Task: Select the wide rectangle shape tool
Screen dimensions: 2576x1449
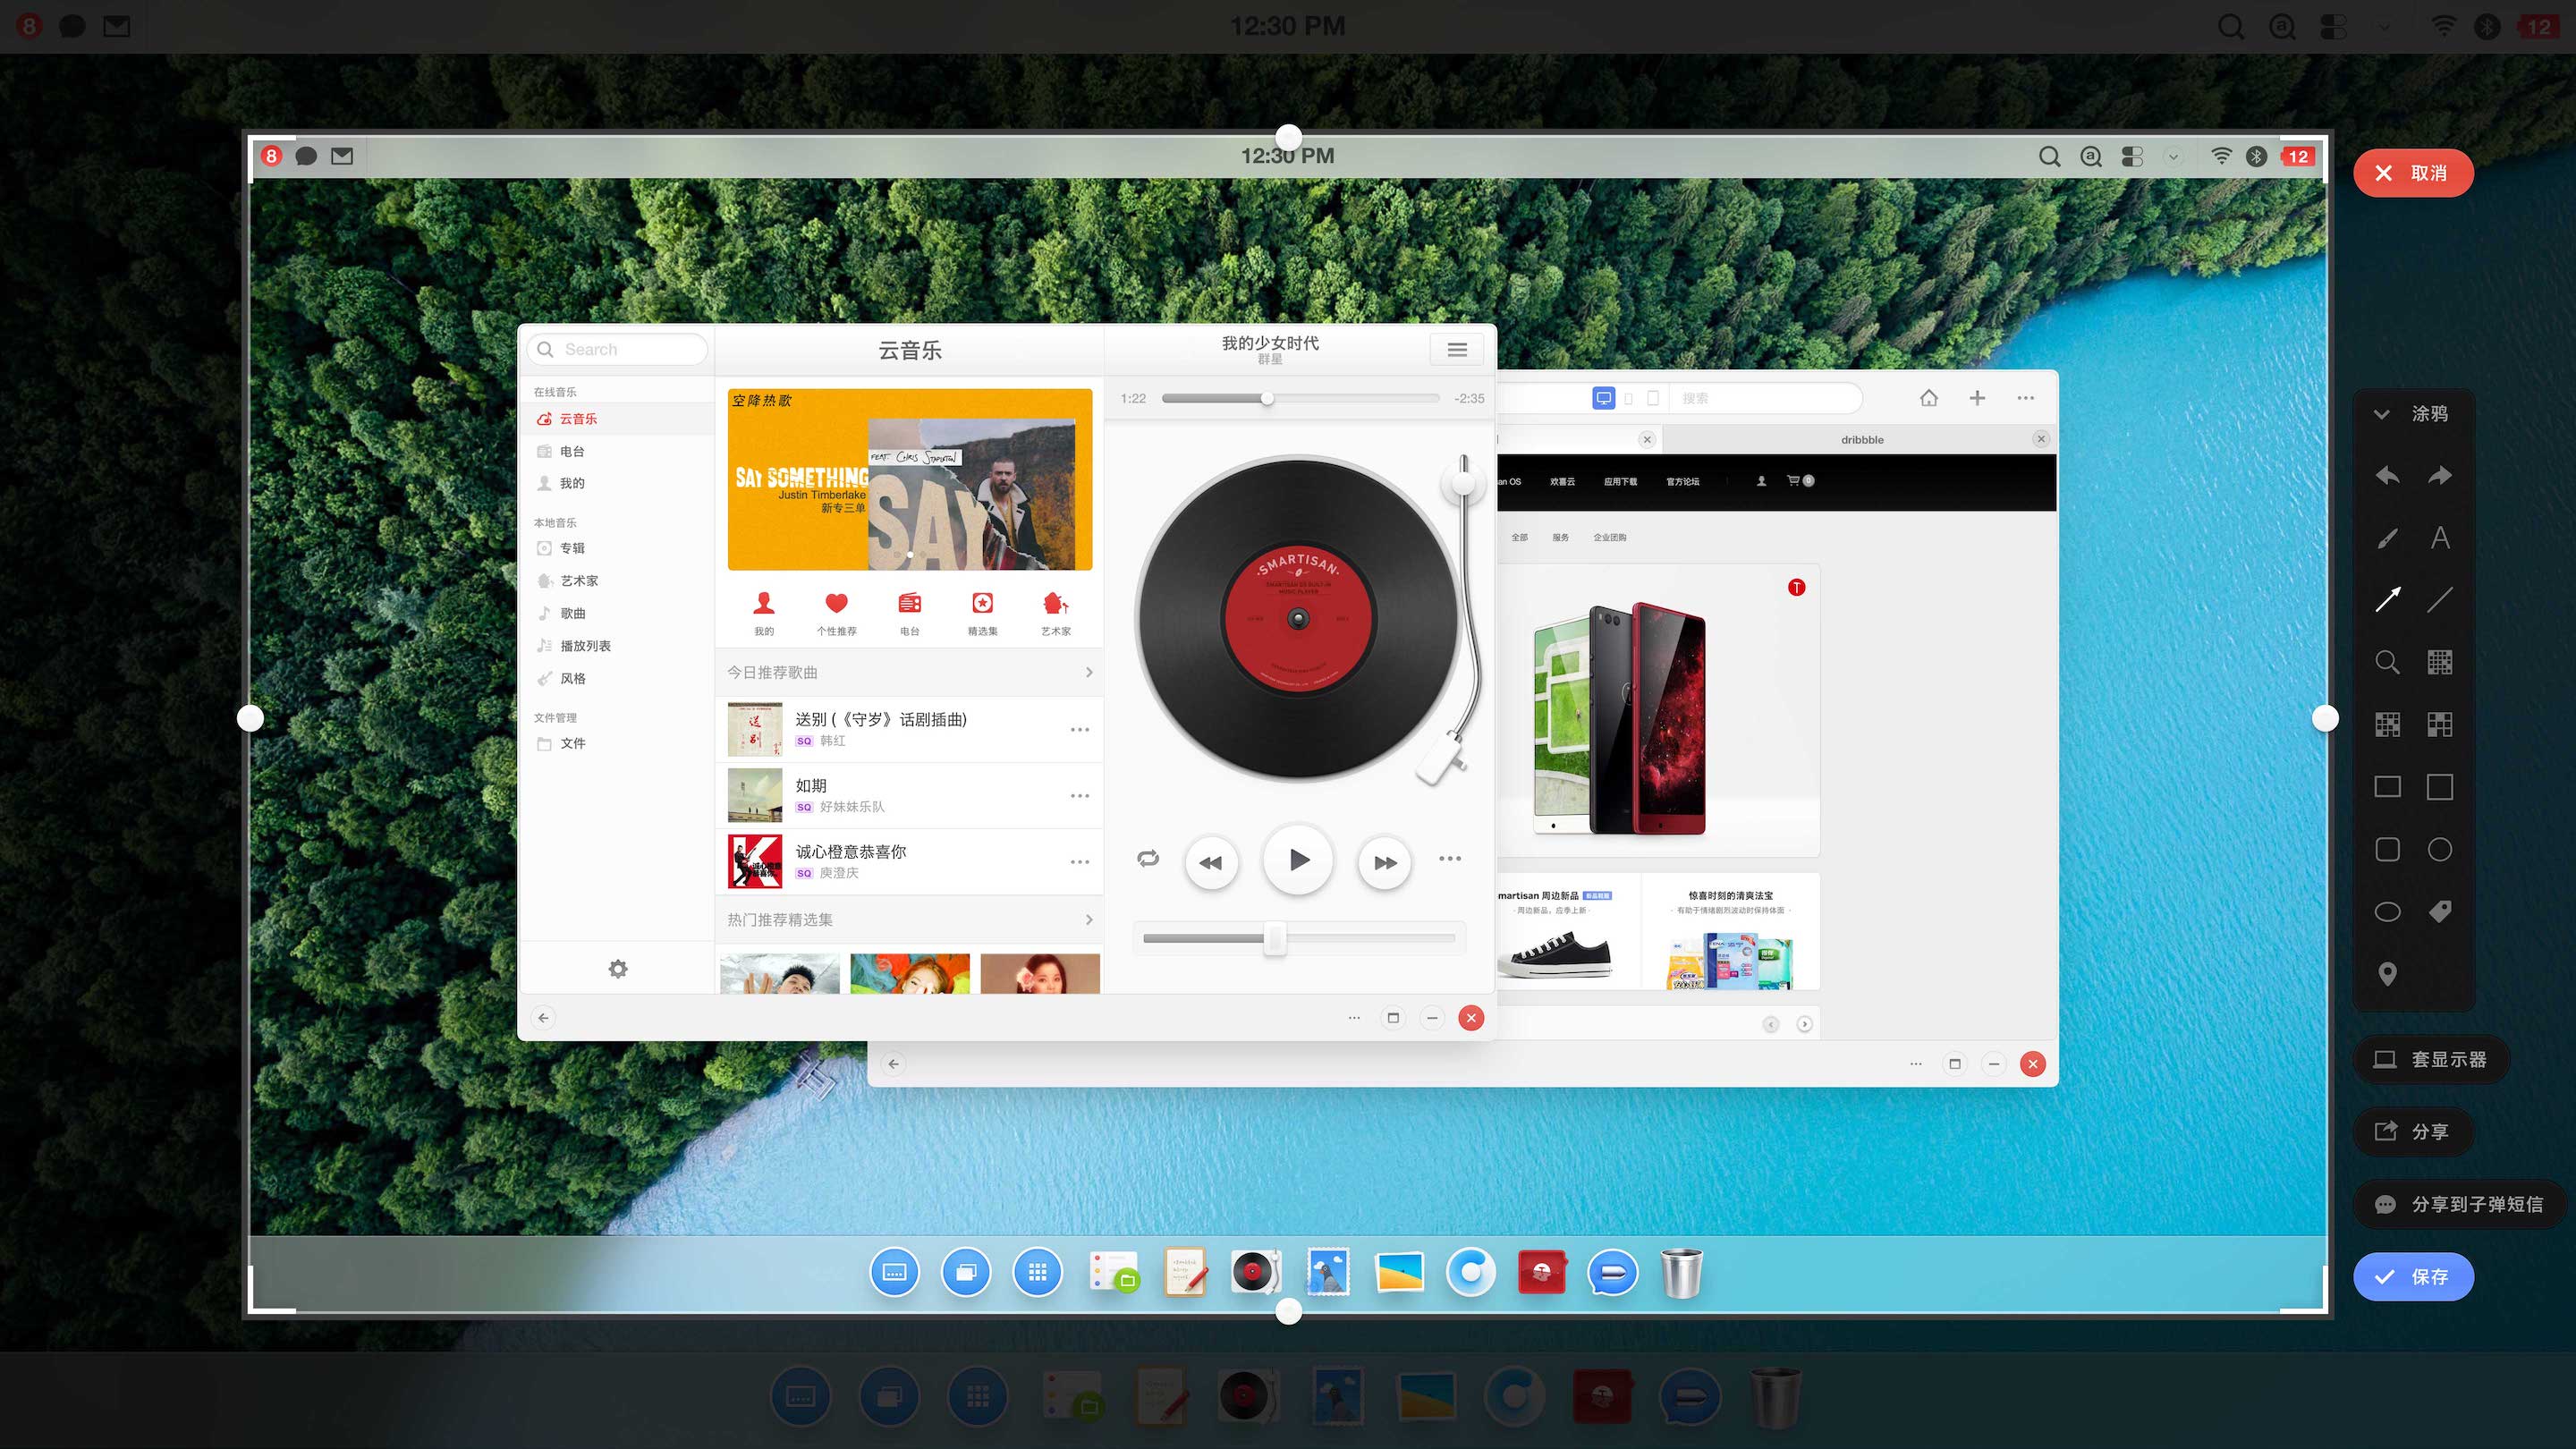Action: click(x=2387, y=787)
